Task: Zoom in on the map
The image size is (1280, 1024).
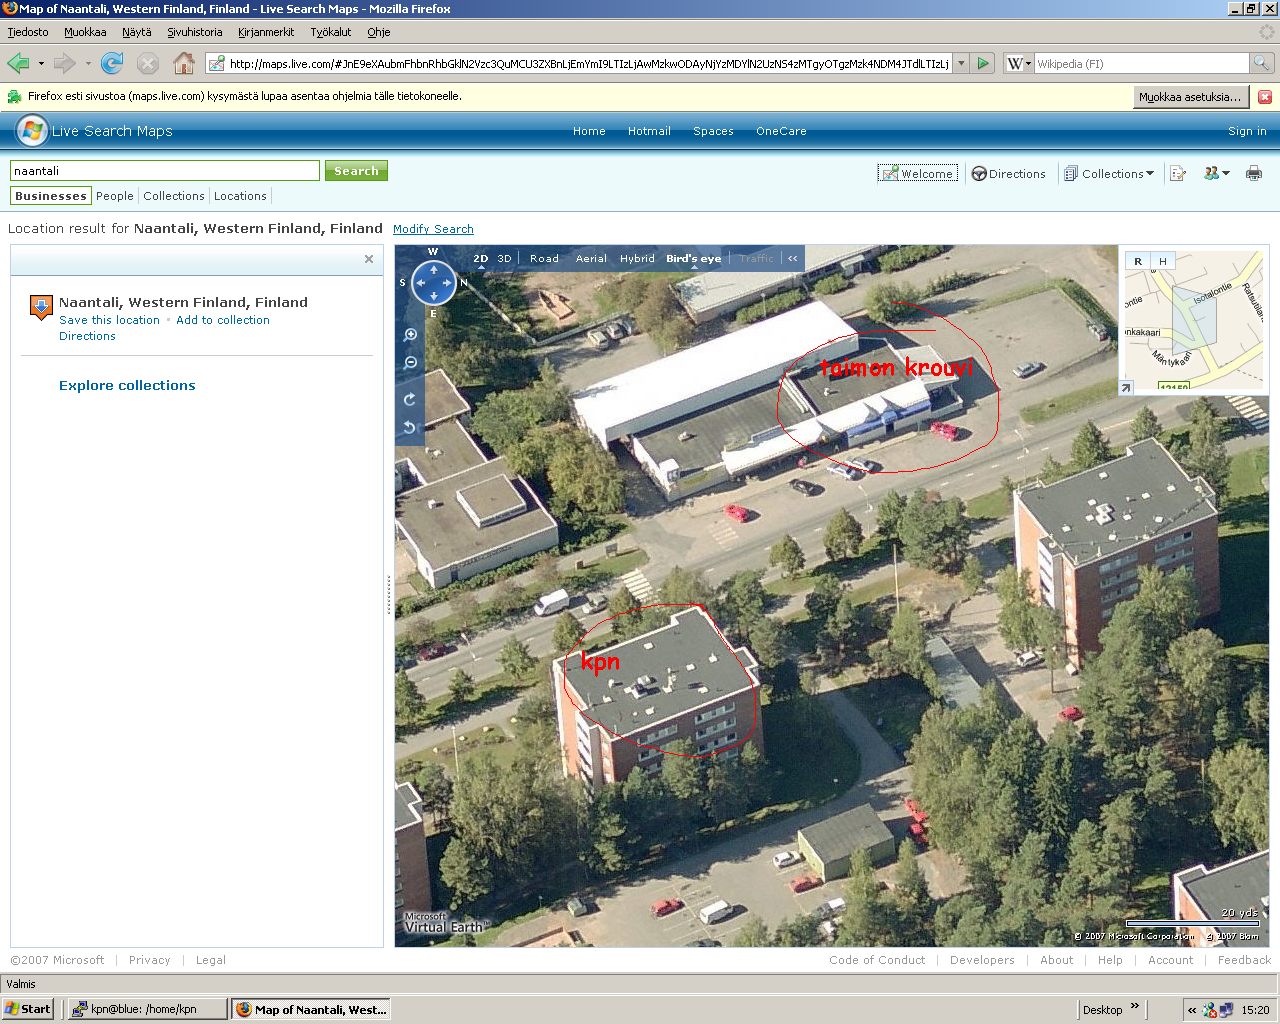Action: (410, 335)
